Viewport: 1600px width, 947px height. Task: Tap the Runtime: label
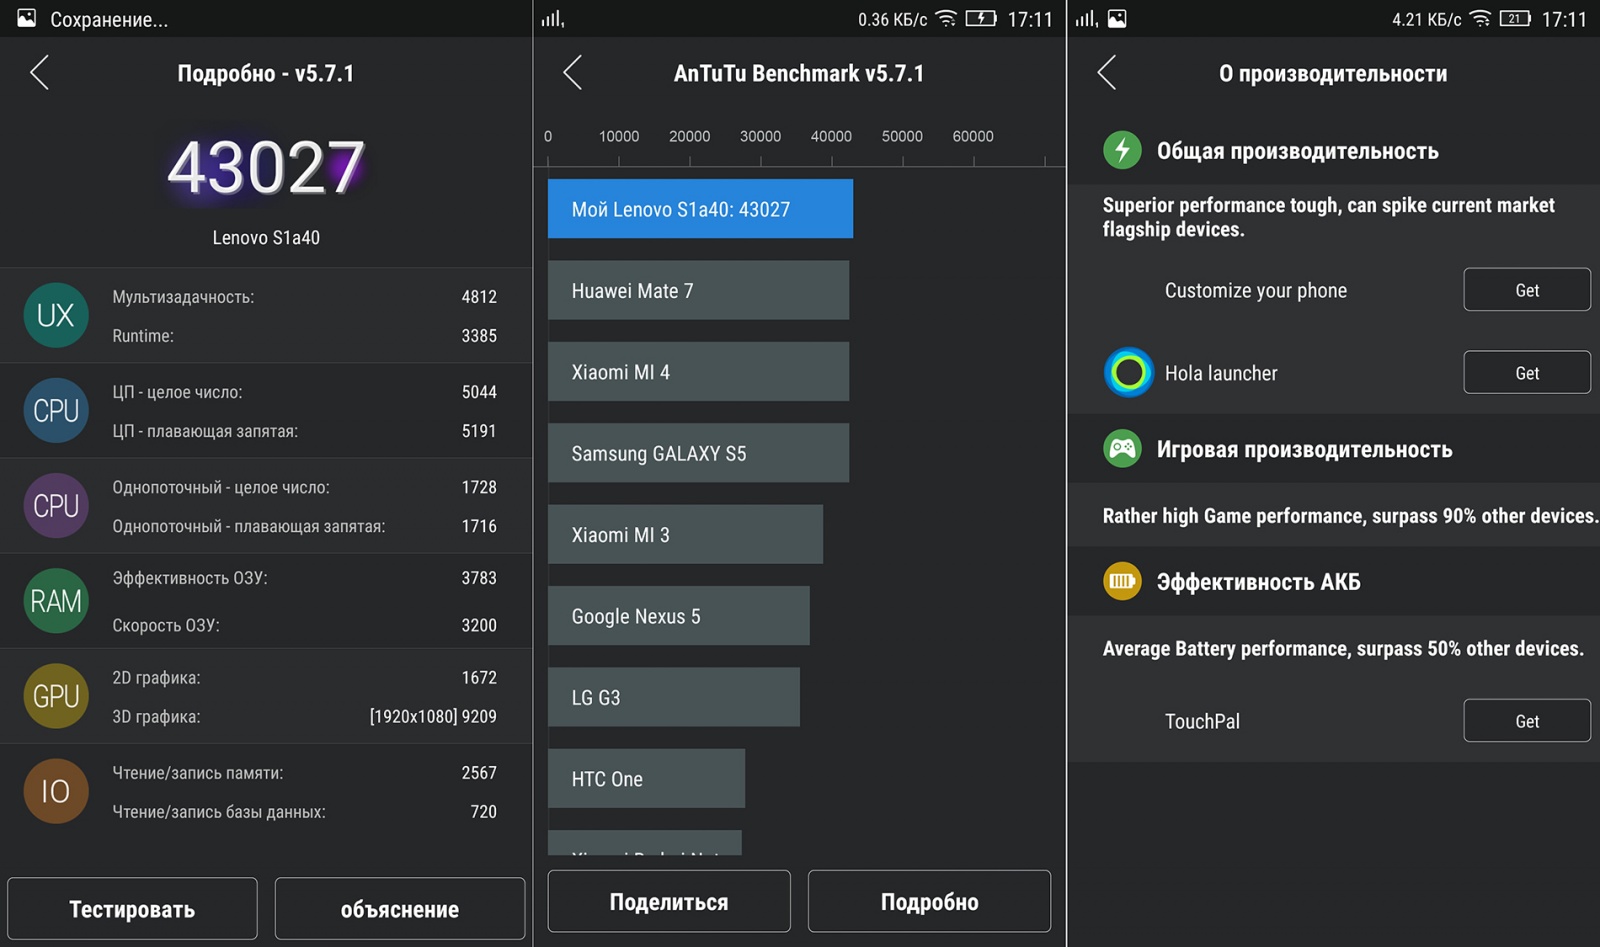pos(143,336)
